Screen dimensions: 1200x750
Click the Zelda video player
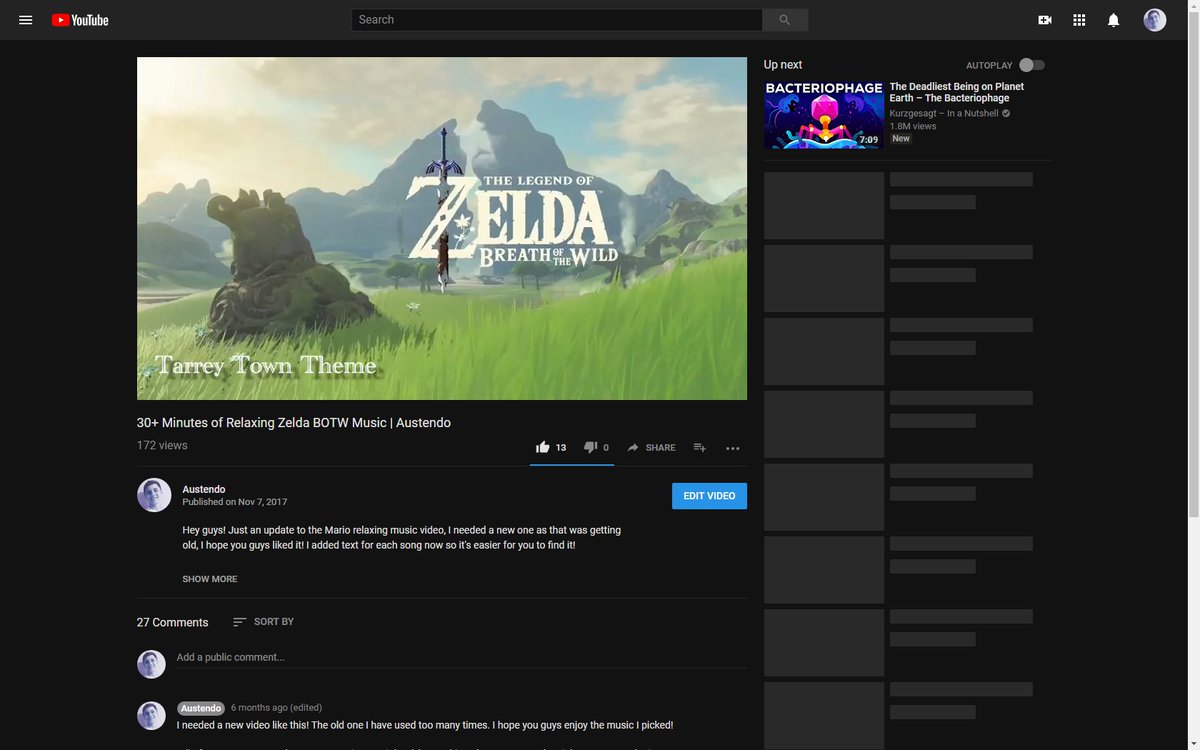(442, 228)
